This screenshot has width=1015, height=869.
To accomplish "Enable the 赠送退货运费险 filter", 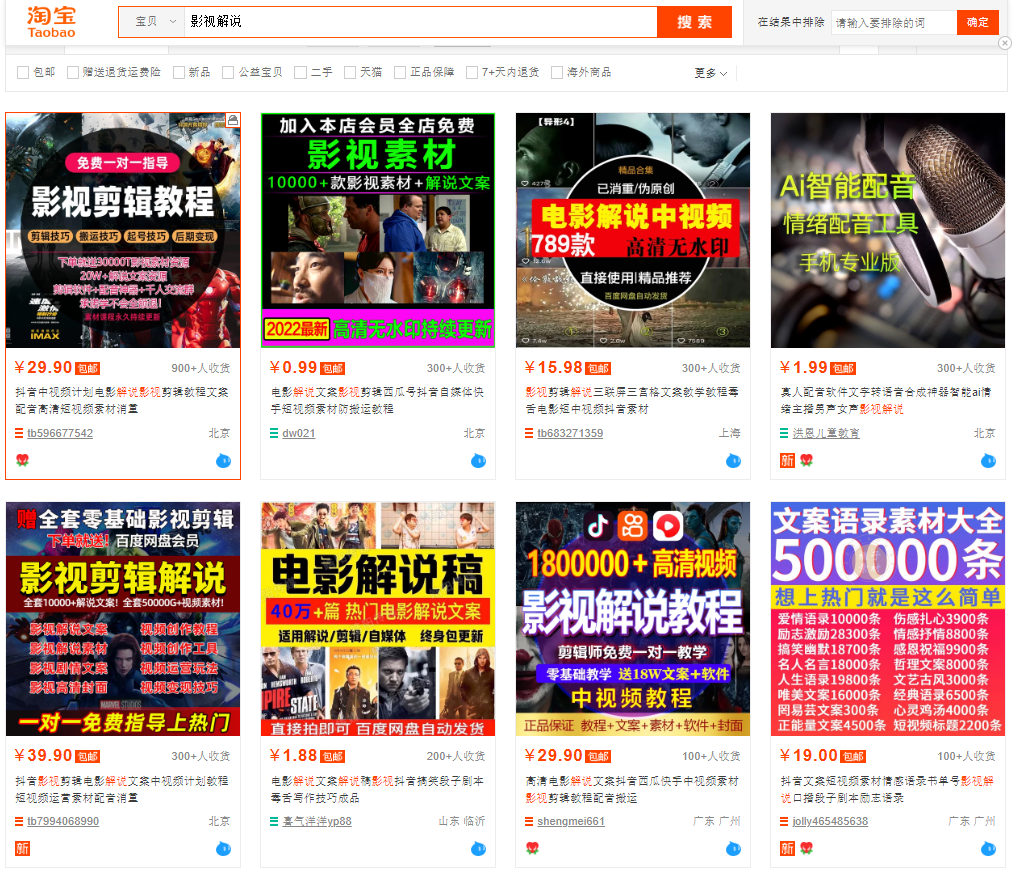I will point(73,73).
